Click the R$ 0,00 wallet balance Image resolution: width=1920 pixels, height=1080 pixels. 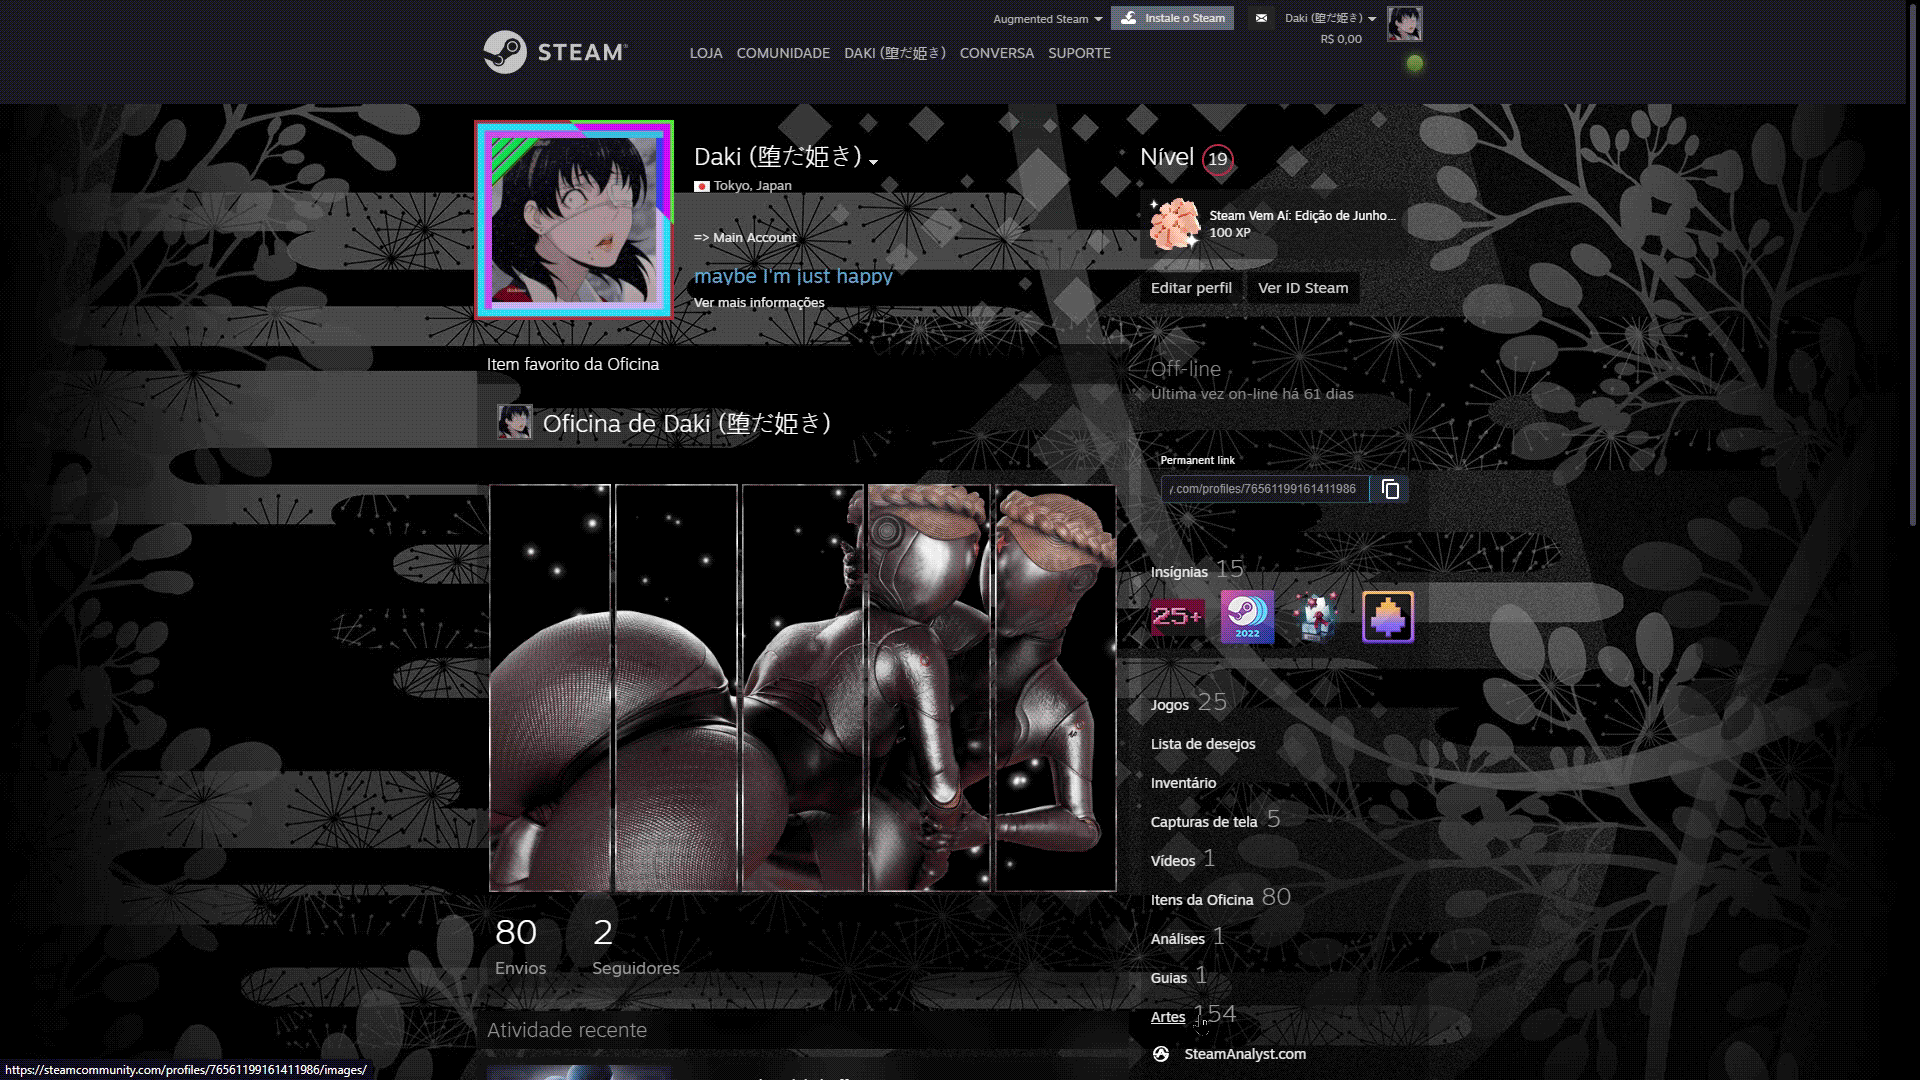1341,39
